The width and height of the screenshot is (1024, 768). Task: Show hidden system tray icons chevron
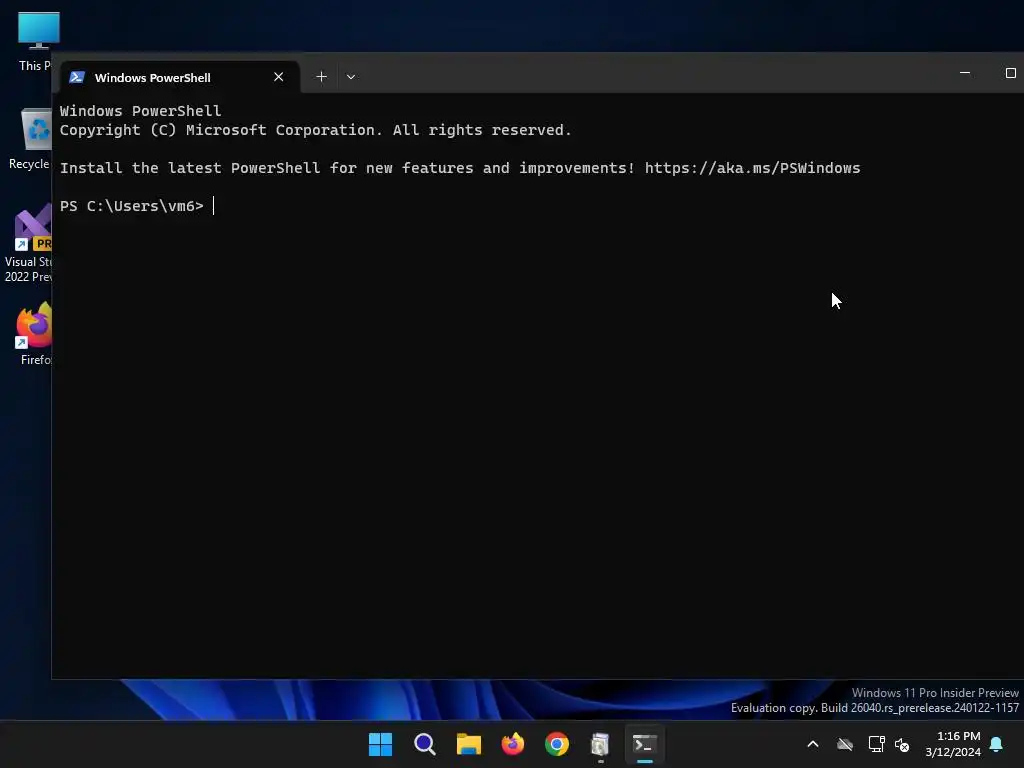coord(813,744)
